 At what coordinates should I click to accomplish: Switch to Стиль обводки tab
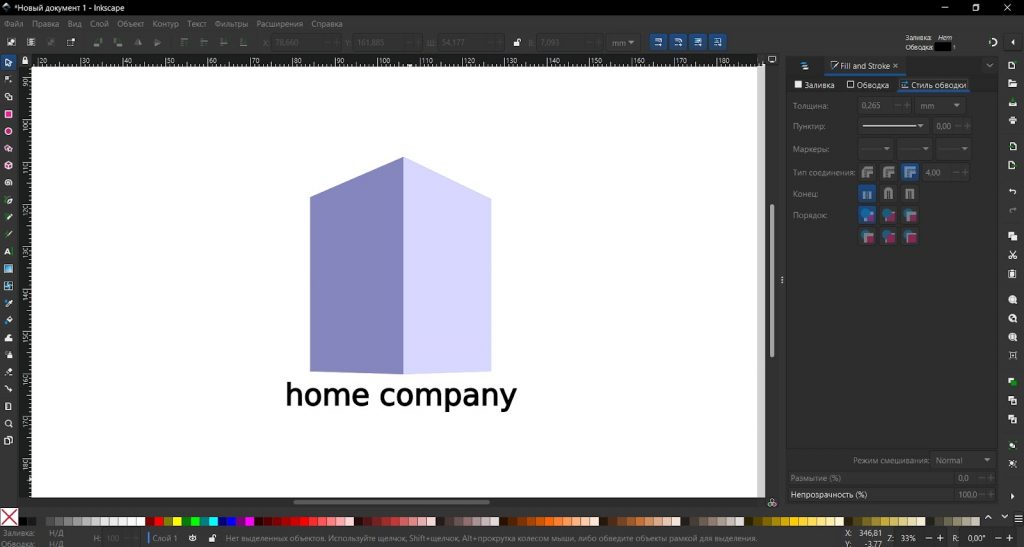pos(933,85)
